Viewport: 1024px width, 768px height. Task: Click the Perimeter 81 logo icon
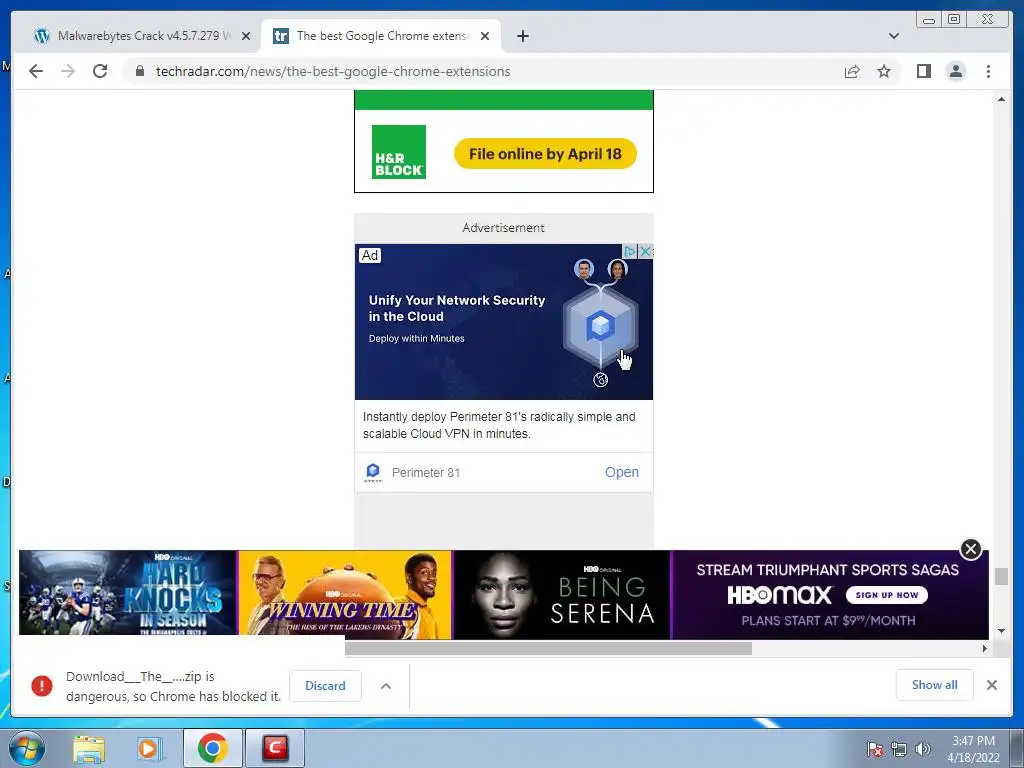point(373,472)
